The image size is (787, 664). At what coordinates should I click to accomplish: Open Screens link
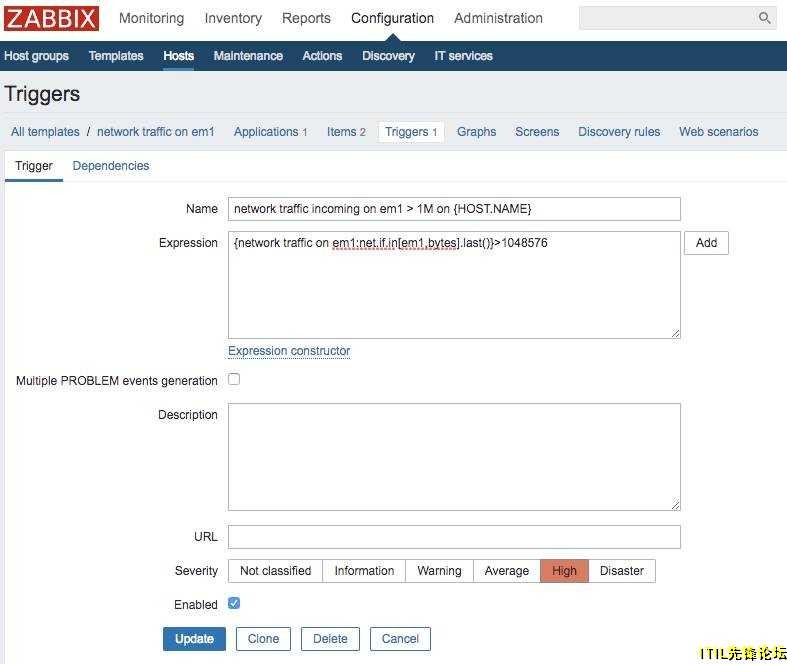point(537,131)
